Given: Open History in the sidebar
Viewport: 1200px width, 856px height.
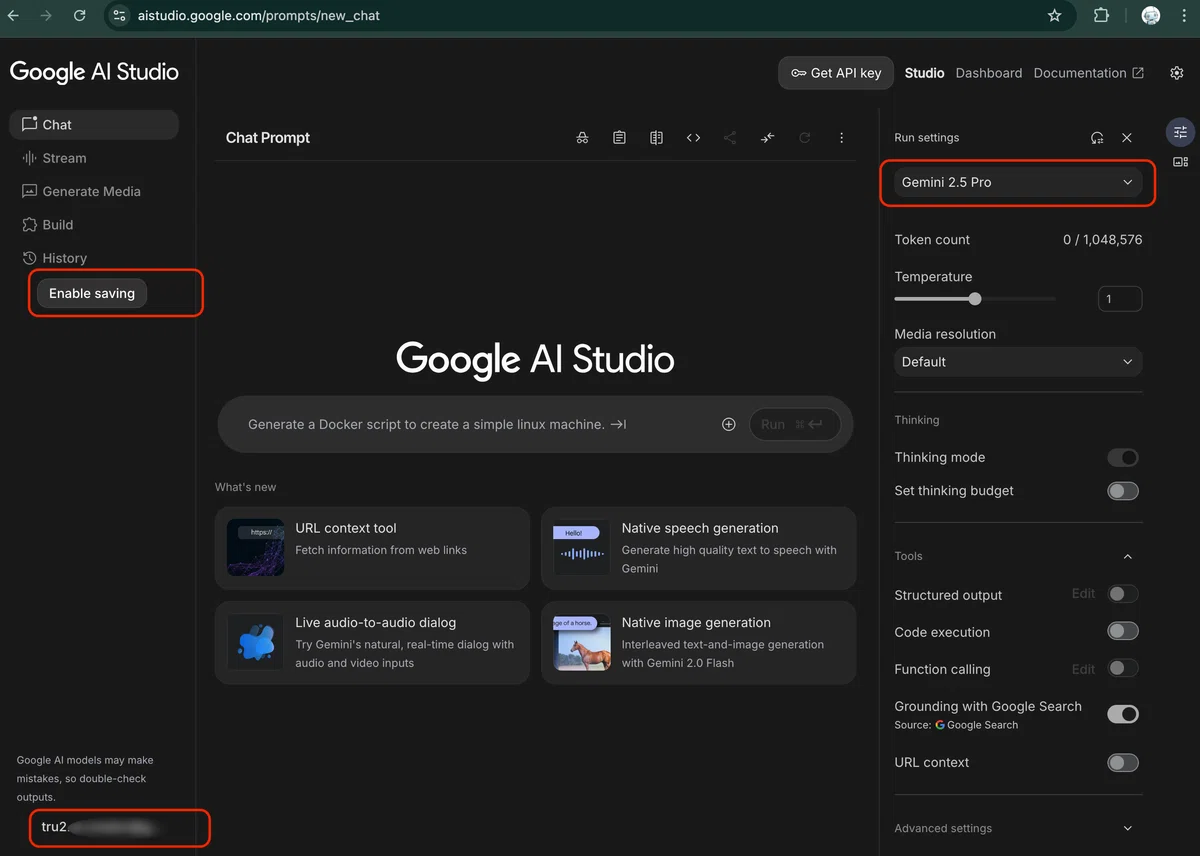Looking at the screenshot, I should pyautogui.click(x=94, y=258).
